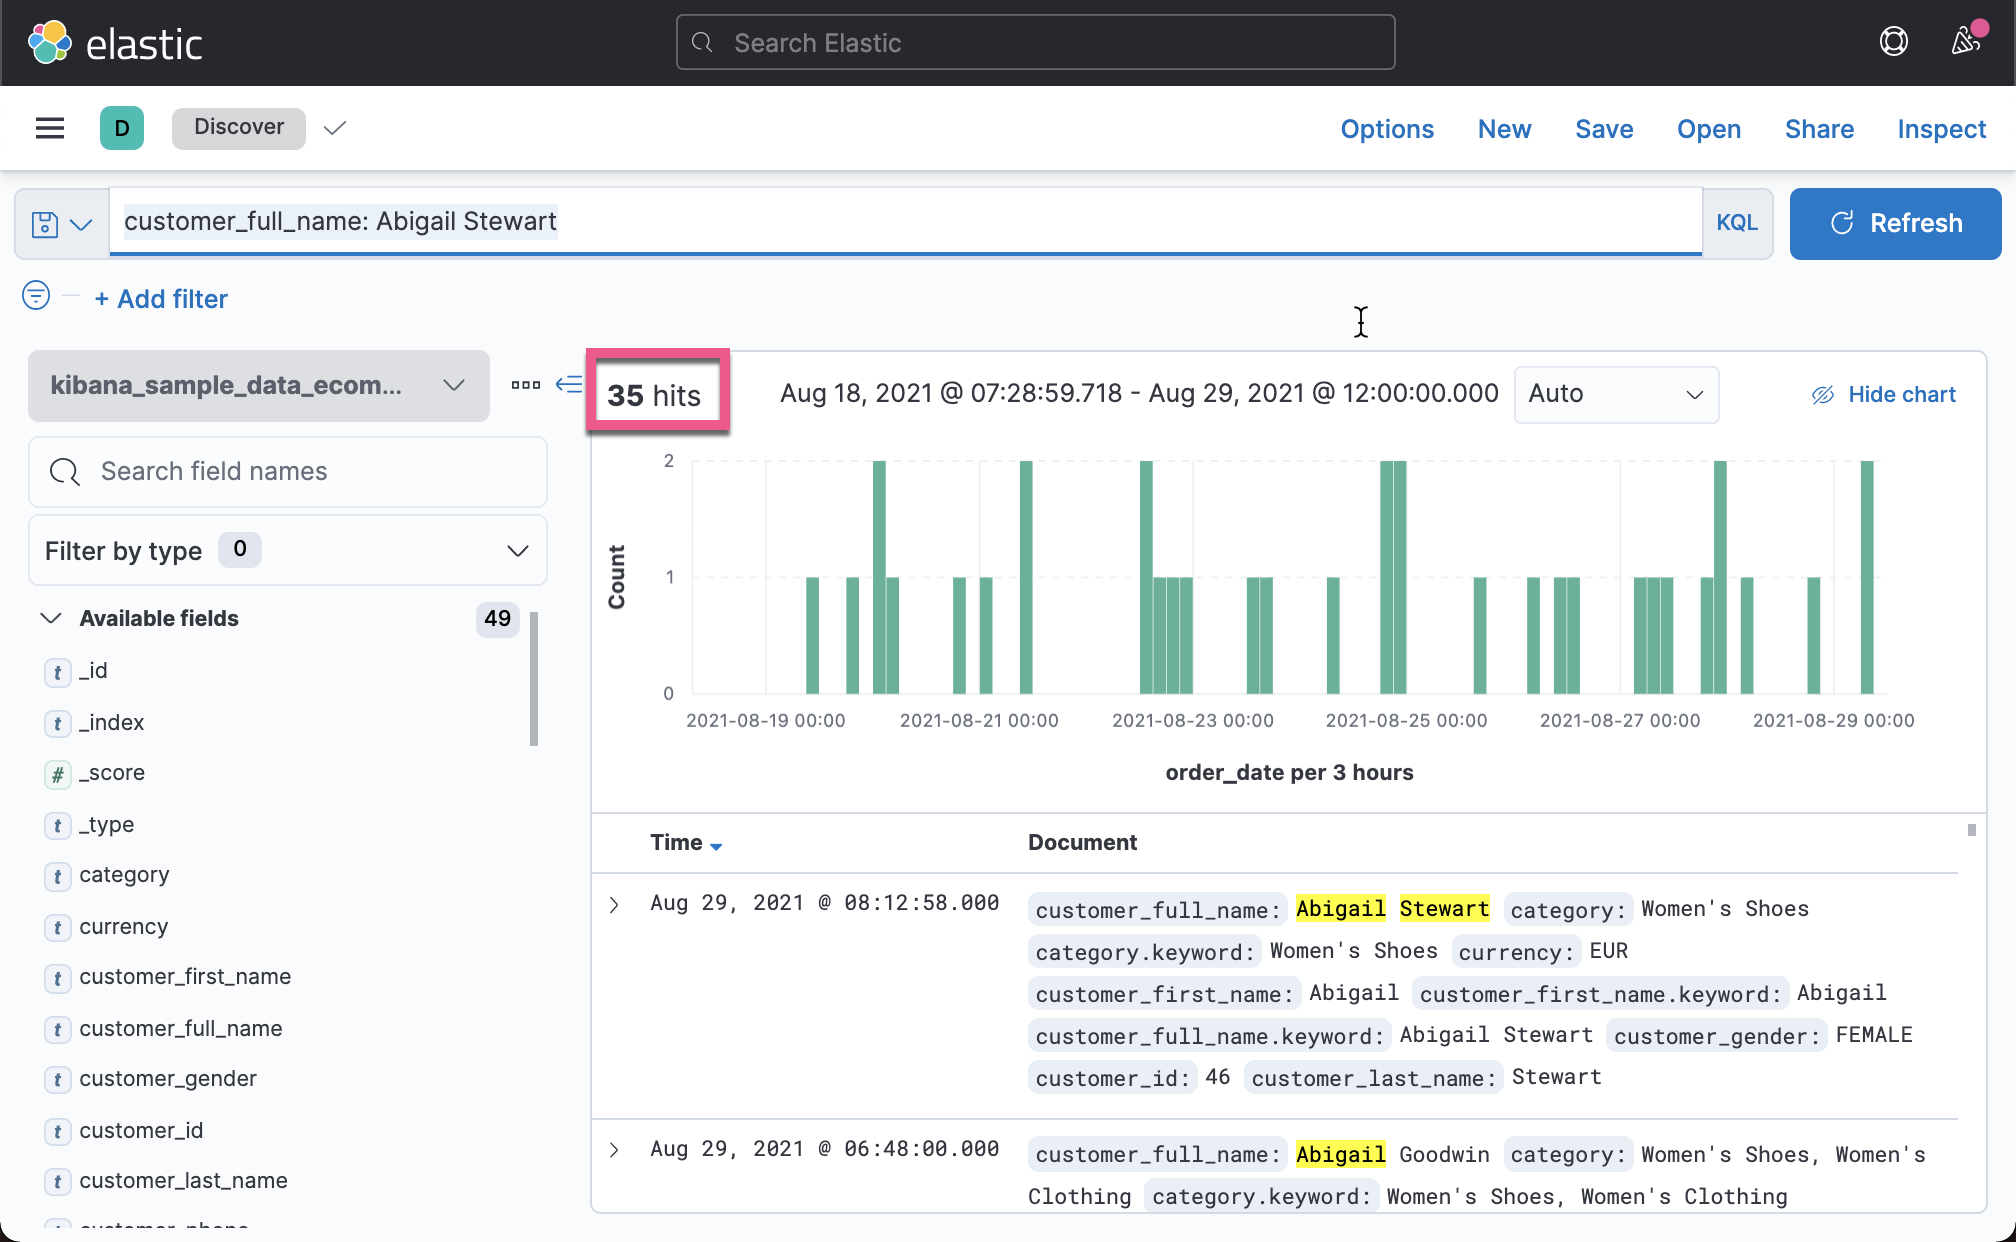Open the Auto interval dropdown
The width and height of the screenshot is (2016, 1242).
pos(1615,394)
